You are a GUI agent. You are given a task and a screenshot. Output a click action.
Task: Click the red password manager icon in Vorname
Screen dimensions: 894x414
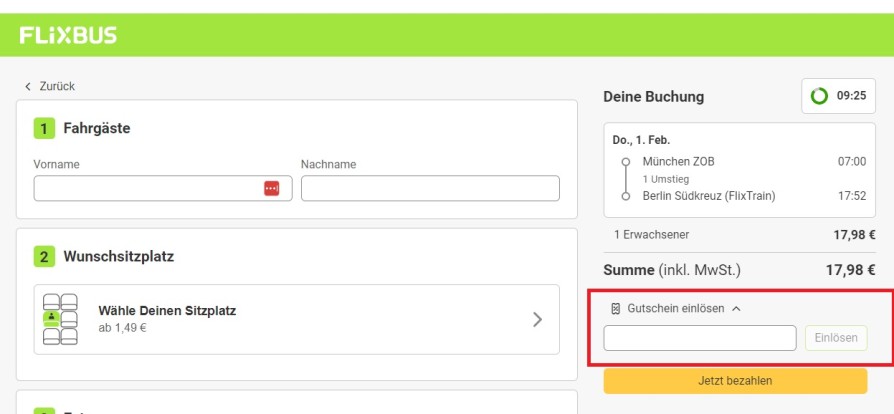271,188
